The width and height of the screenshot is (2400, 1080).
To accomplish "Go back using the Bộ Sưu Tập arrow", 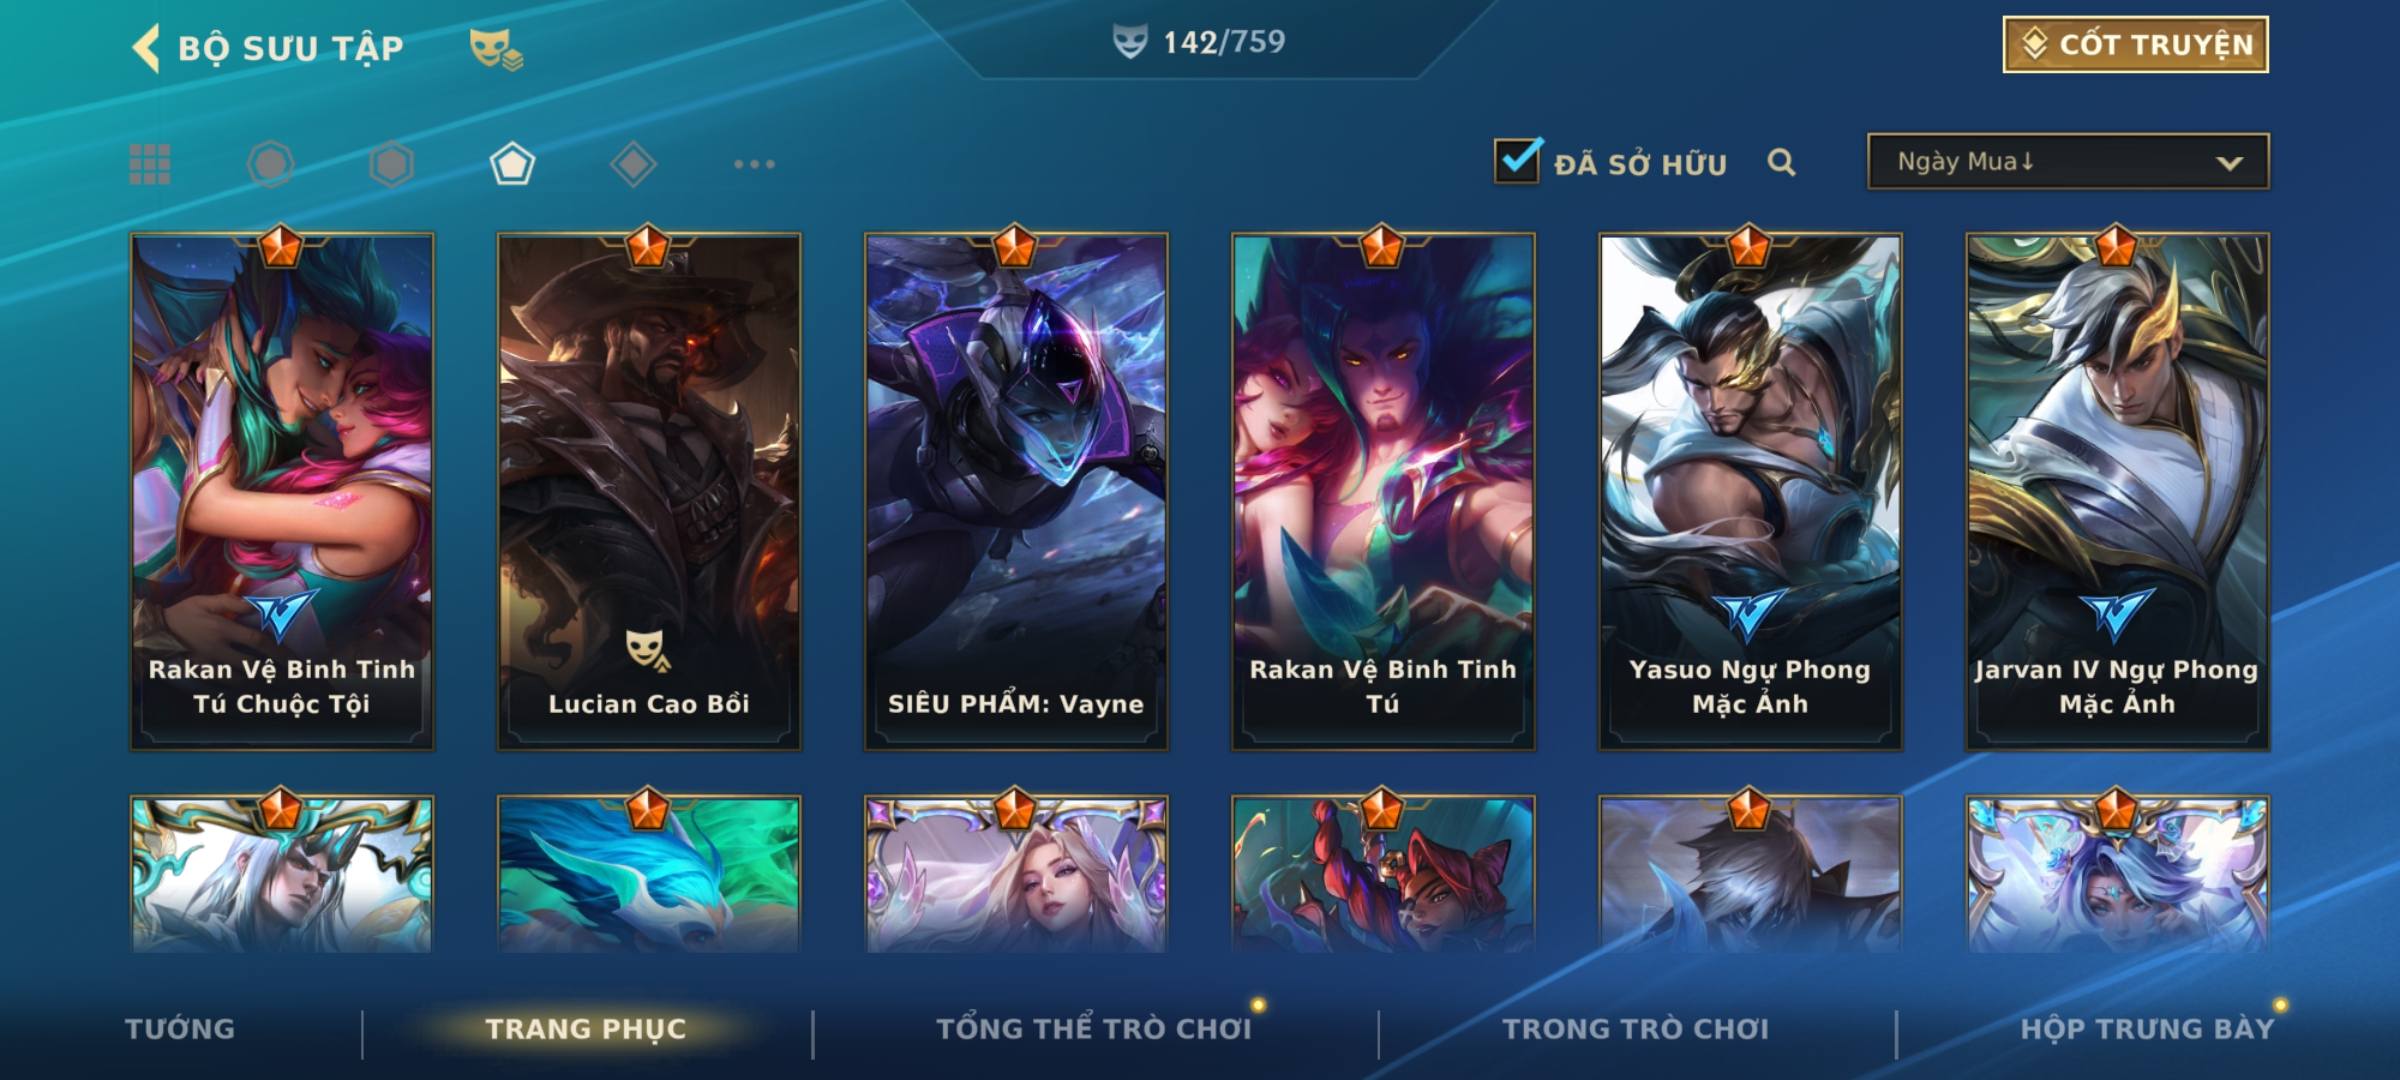I will click(x=146, y=48).
